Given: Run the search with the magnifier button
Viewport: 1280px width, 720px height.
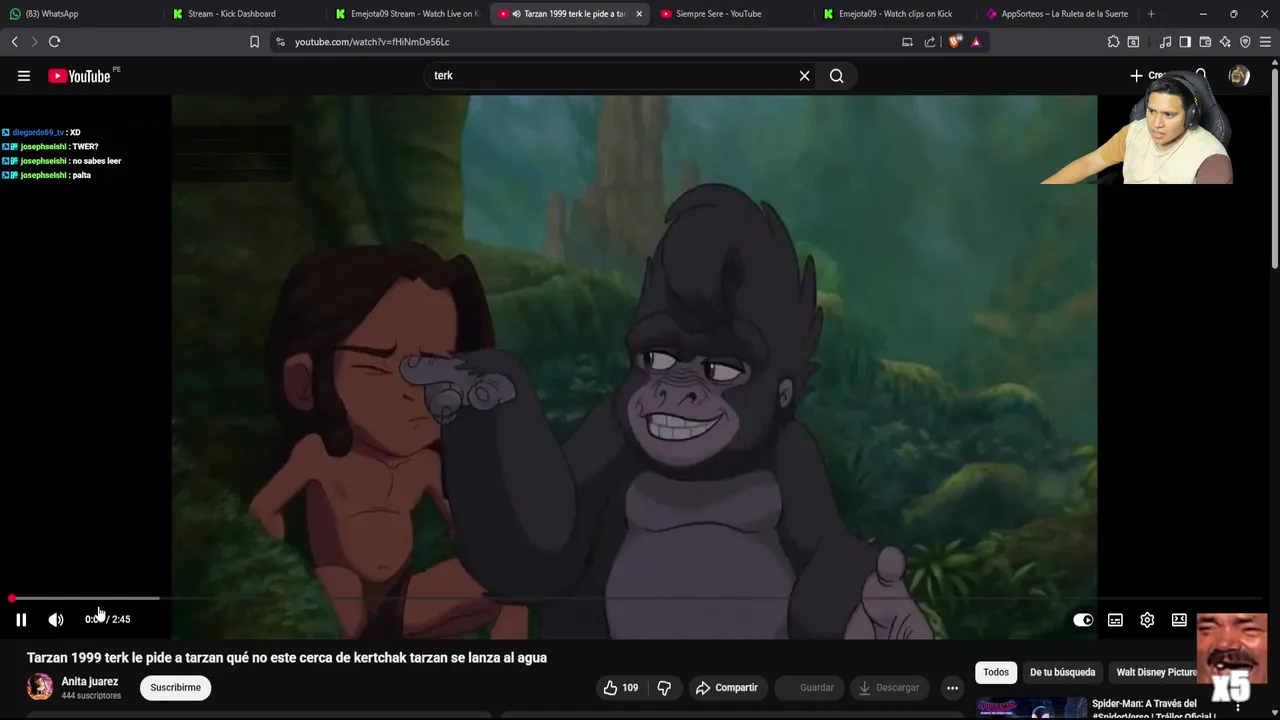Looking at the screenshot, I should coord(837,76).
